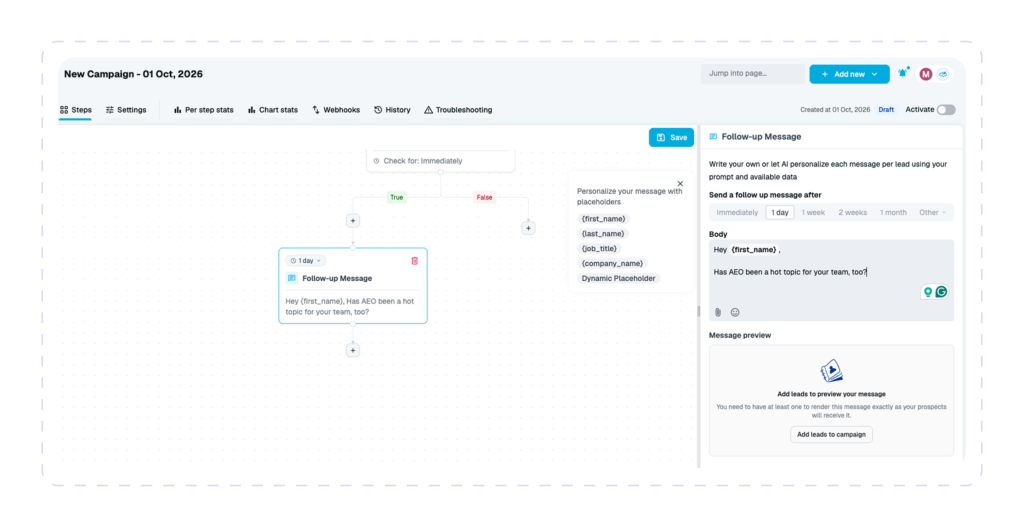Screen dimensions: 1024x527
Task: Toggle the Activate campaign switch
Action: click(946, 110)
